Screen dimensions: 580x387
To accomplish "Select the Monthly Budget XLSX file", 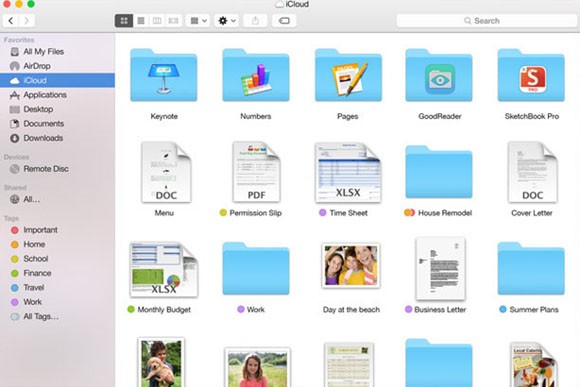I will [164, 269].
